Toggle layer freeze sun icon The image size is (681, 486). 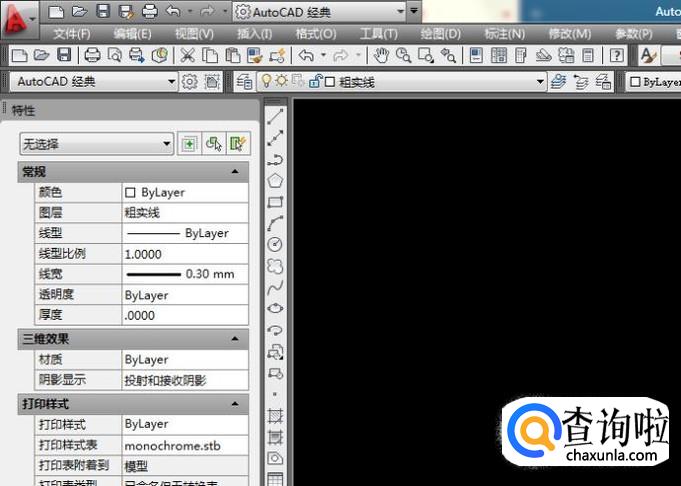(282, 81)
